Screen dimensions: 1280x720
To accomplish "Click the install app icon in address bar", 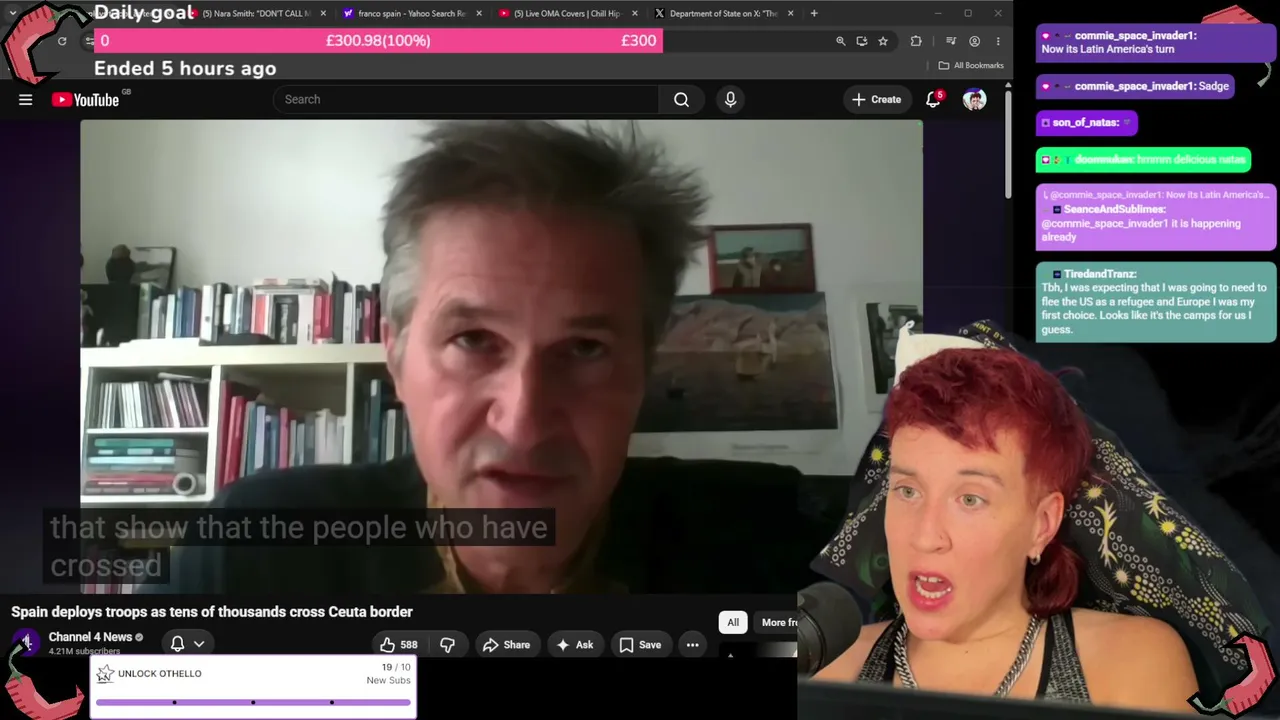I will (861, 41).
